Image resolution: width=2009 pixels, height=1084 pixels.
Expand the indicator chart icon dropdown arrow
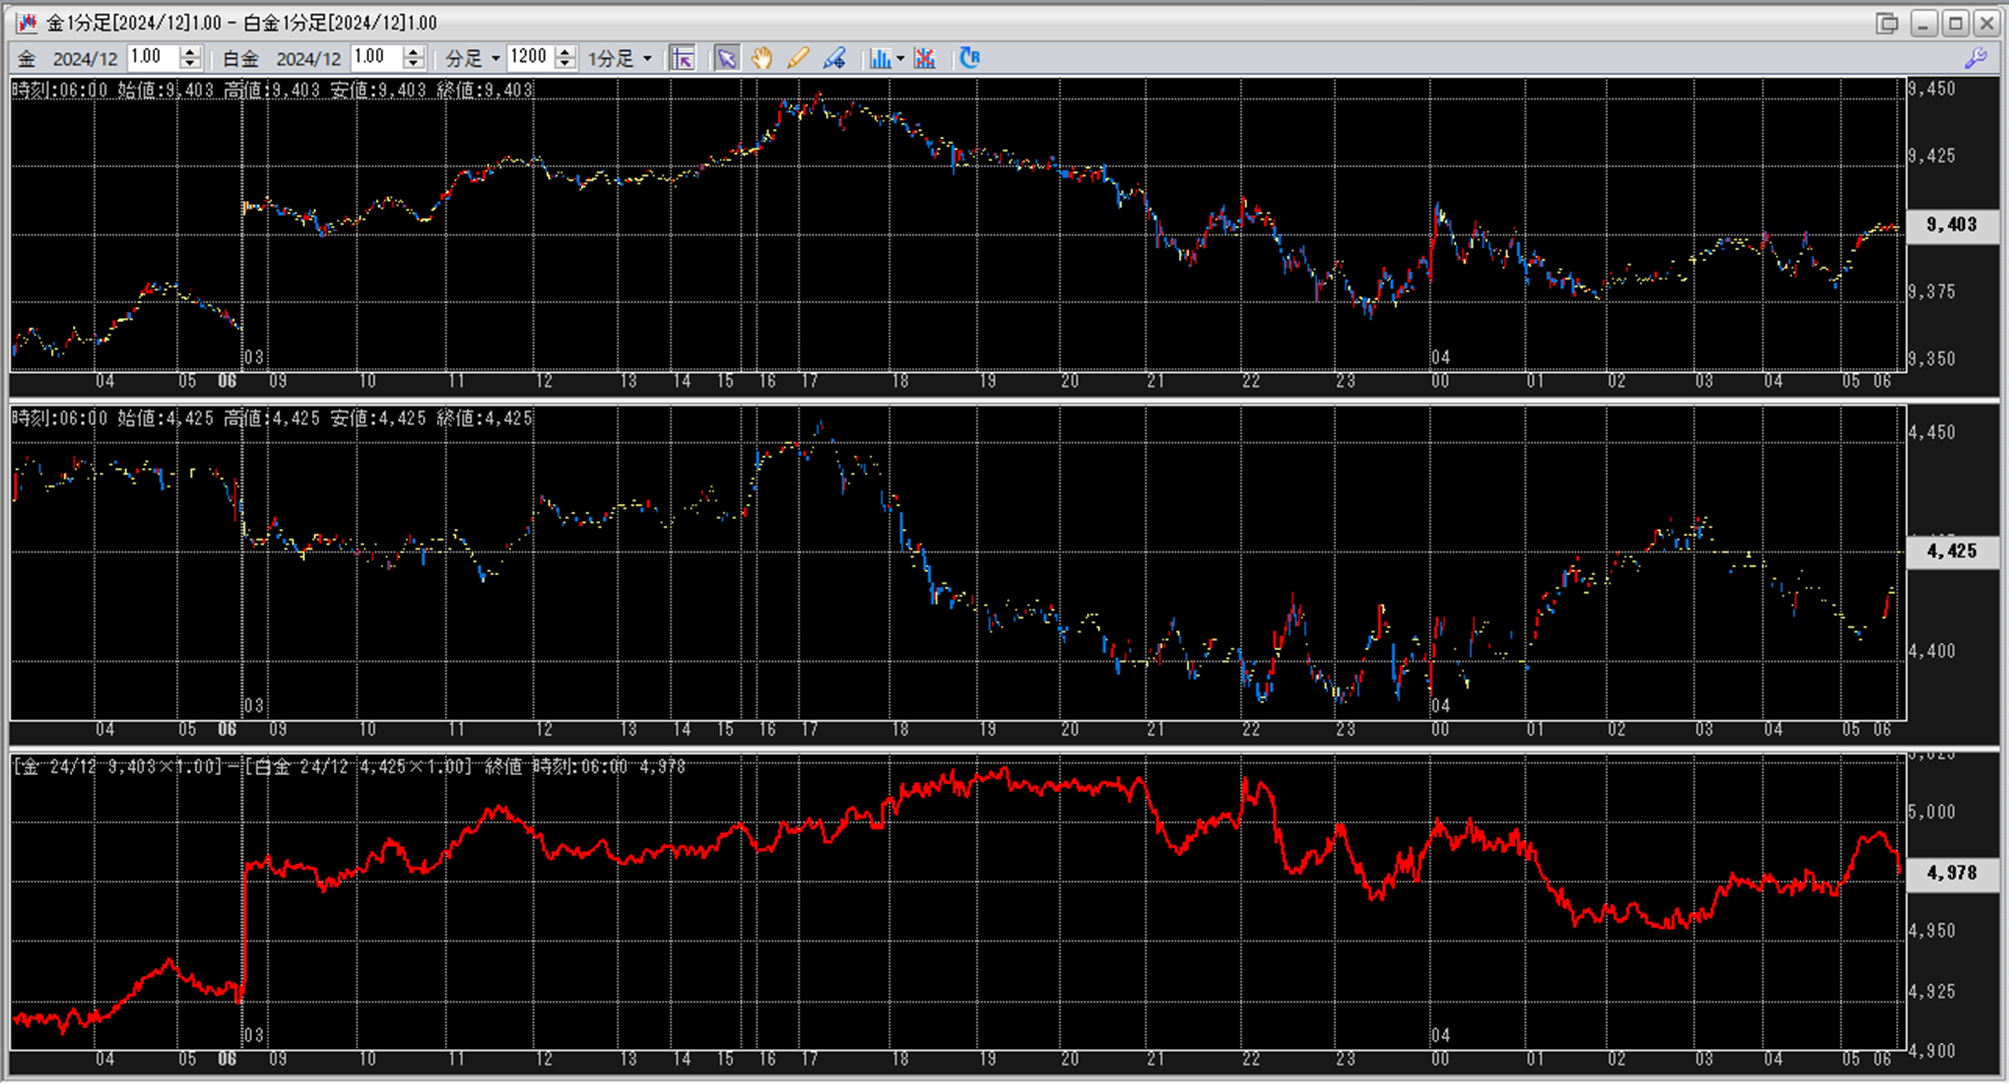[x=900, y=58]
